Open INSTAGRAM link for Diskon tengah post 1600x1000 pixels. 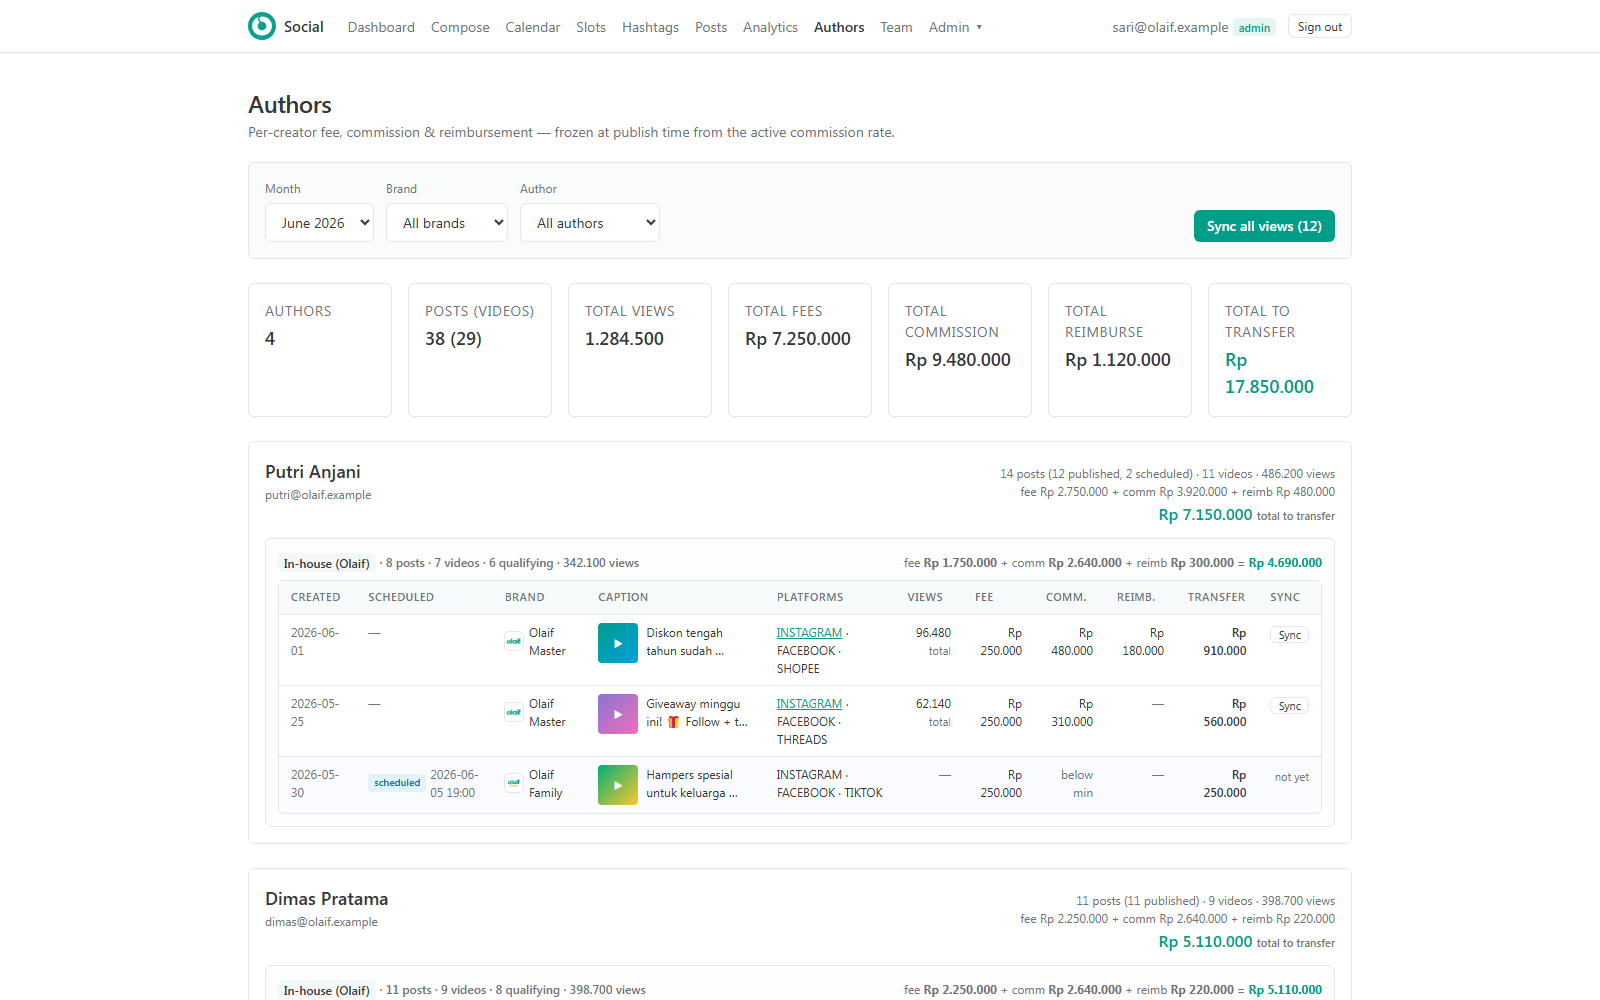(809, 633)
